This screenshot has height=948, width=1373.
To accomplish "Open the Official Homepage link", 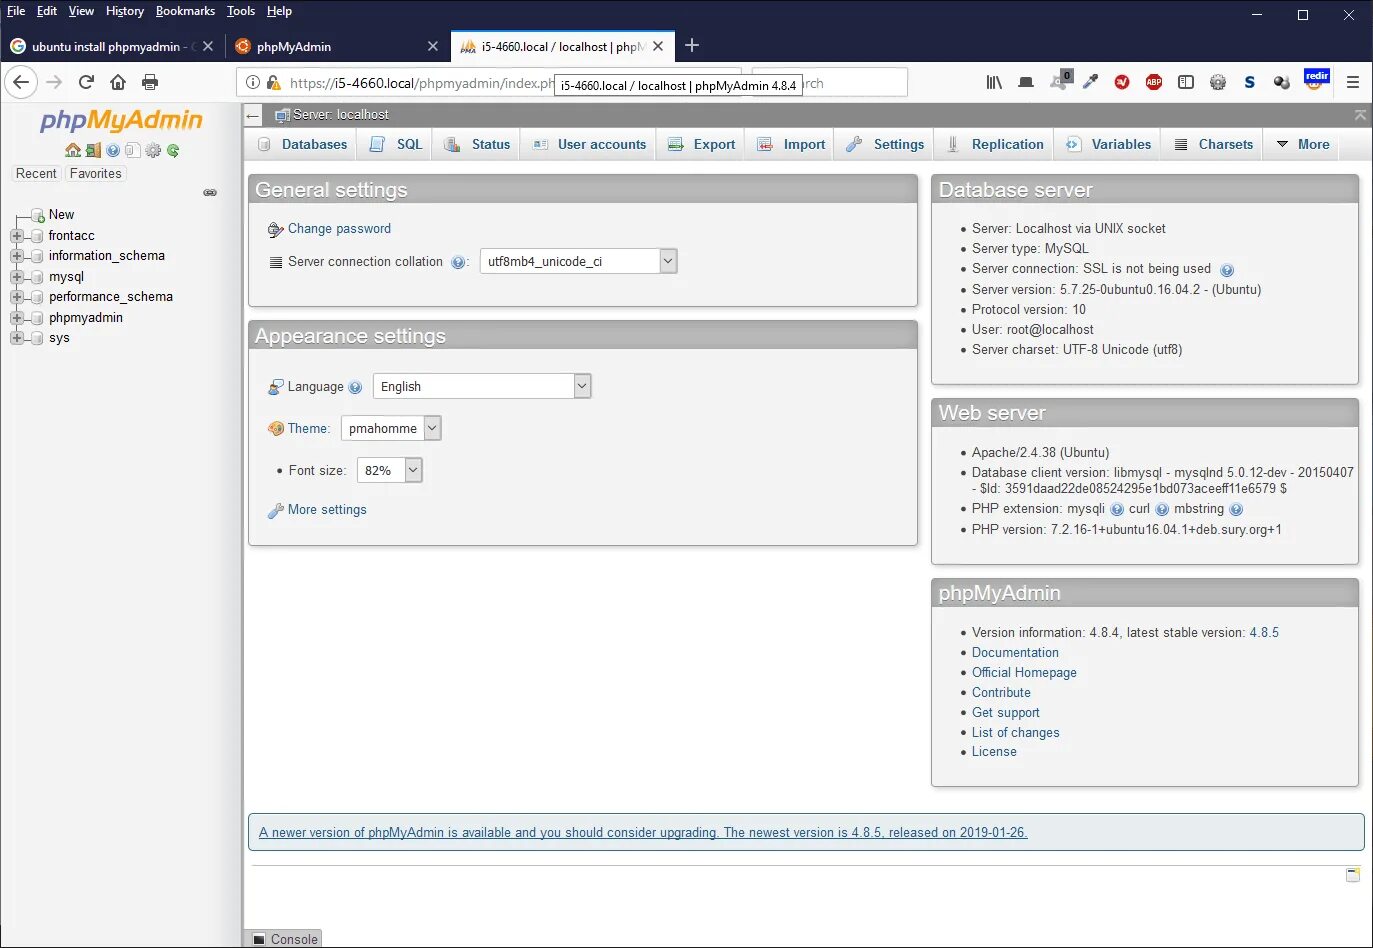I will pyautogui.click(x=1024, y=673).
